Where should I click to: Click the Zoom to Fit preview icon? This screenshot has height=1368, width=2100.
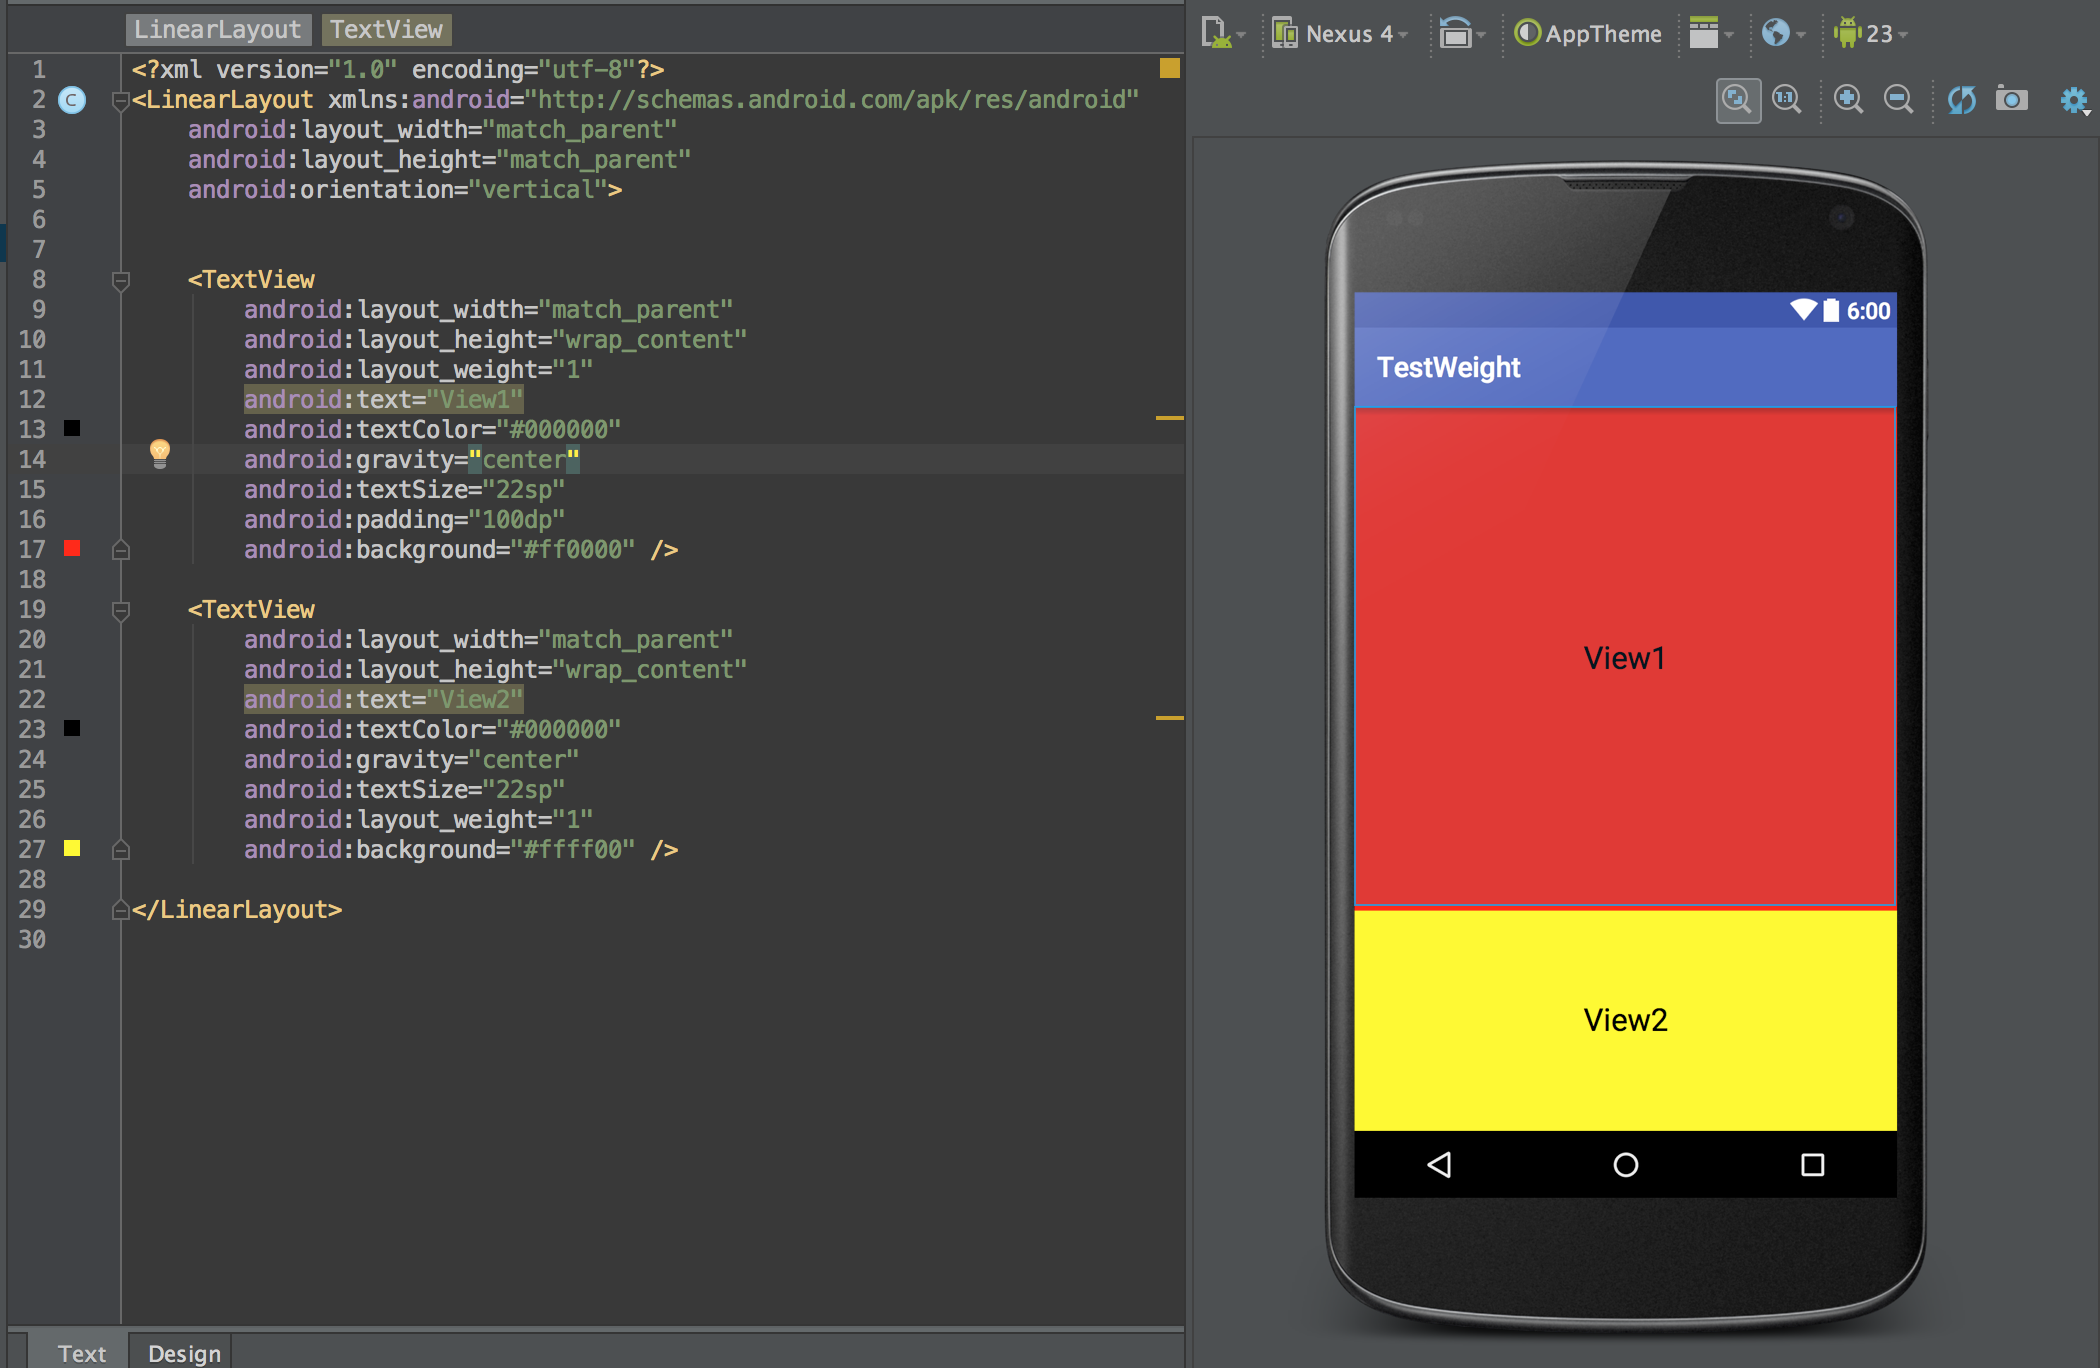coord(1737,100)
